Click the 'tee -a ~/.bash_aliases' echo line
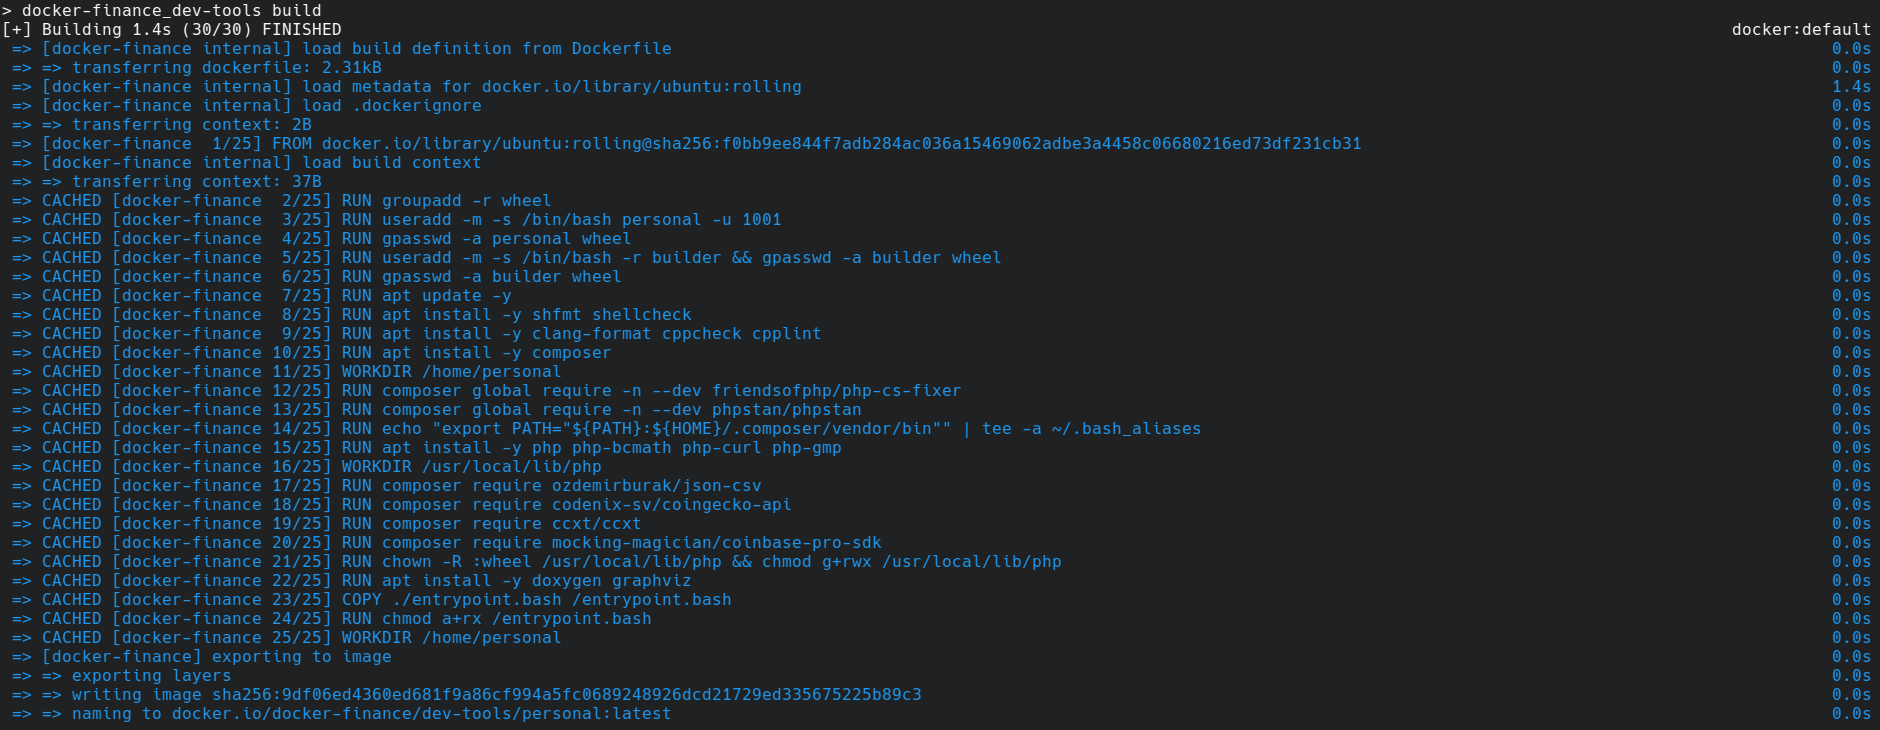 click(1091, 429)
